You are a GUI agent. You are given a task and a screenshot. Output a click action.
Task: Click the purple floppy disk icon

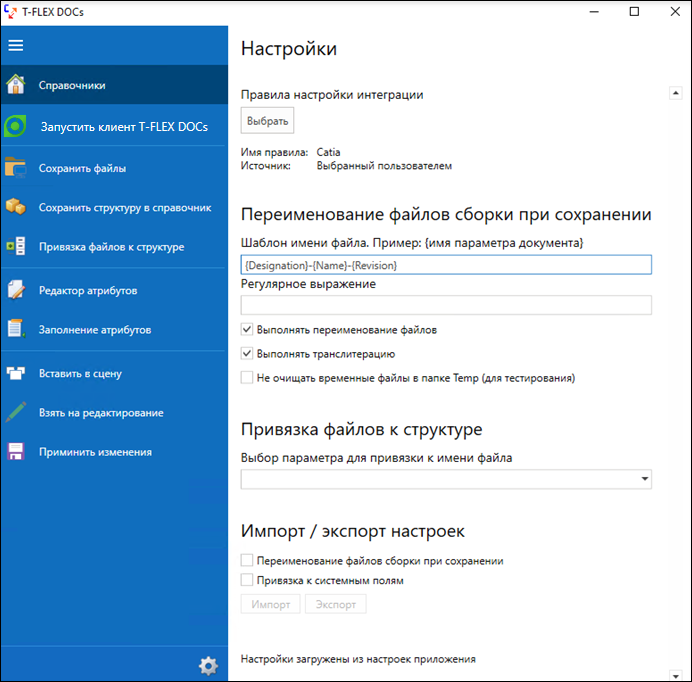point(16,451)
